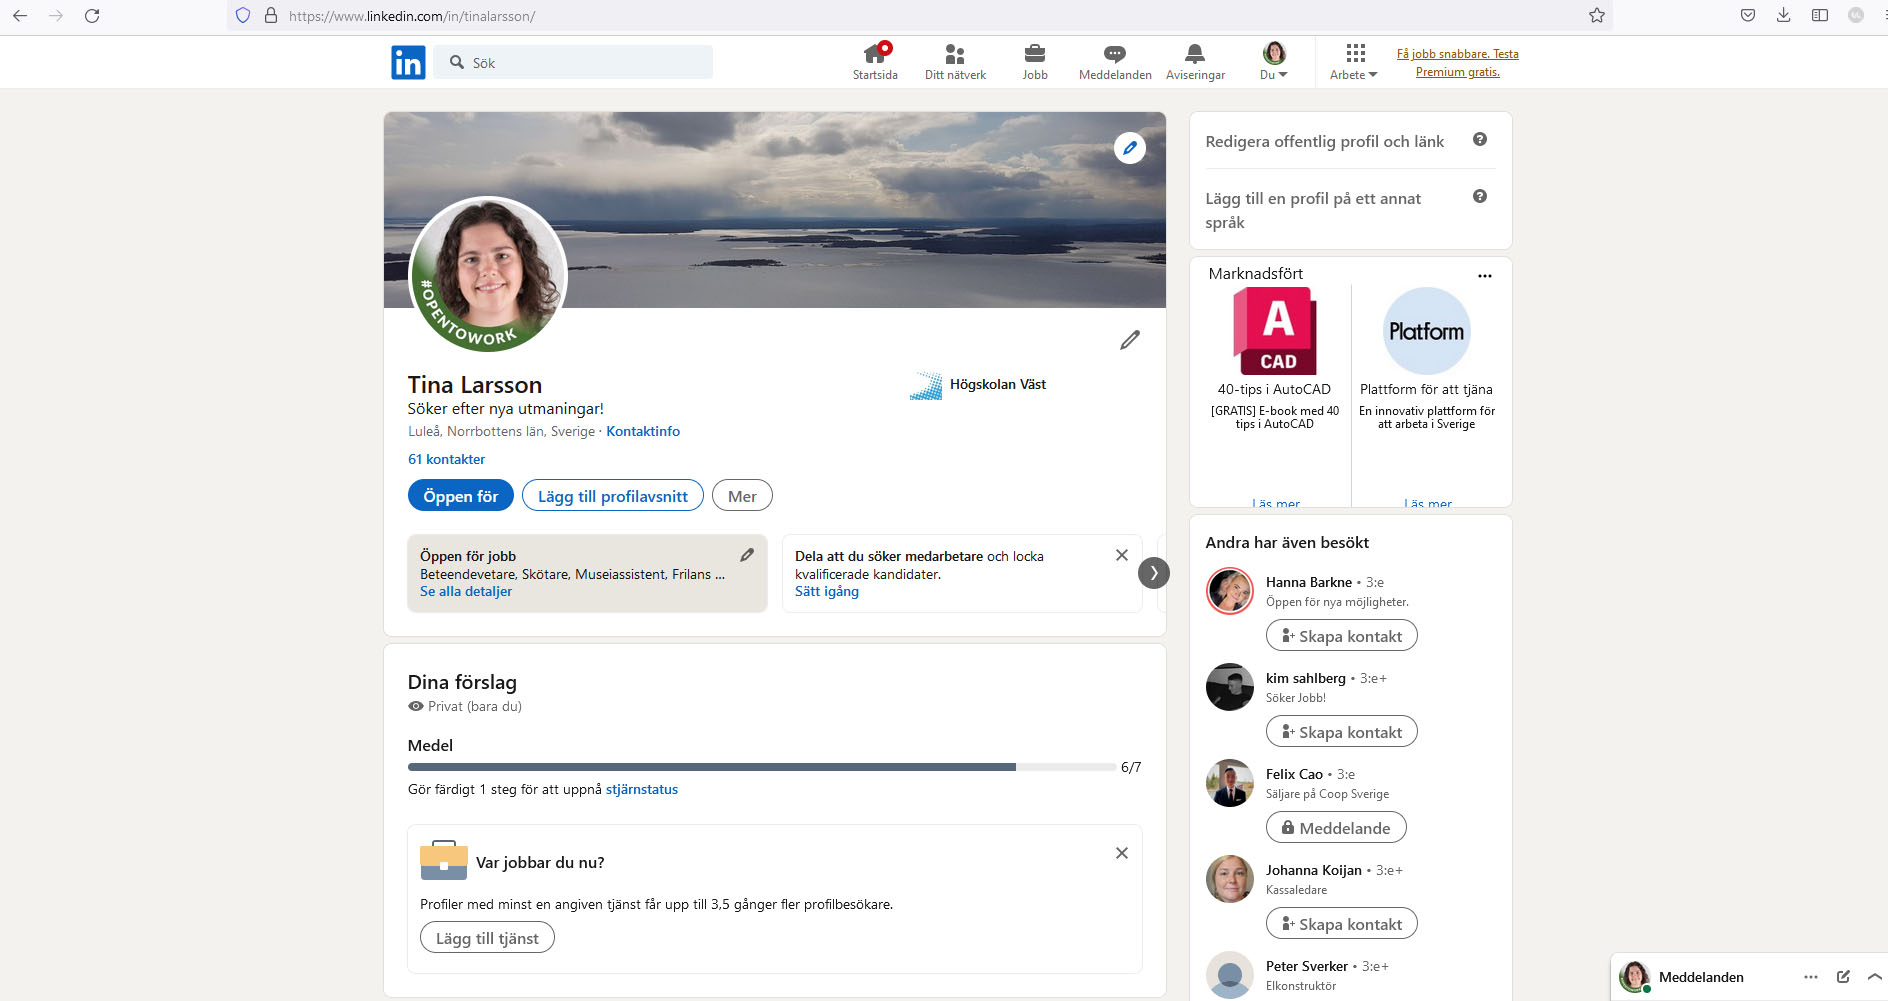Click the Medel profile level label
Viewport: 1888px width, 1001px height.
tap(430, 745)
